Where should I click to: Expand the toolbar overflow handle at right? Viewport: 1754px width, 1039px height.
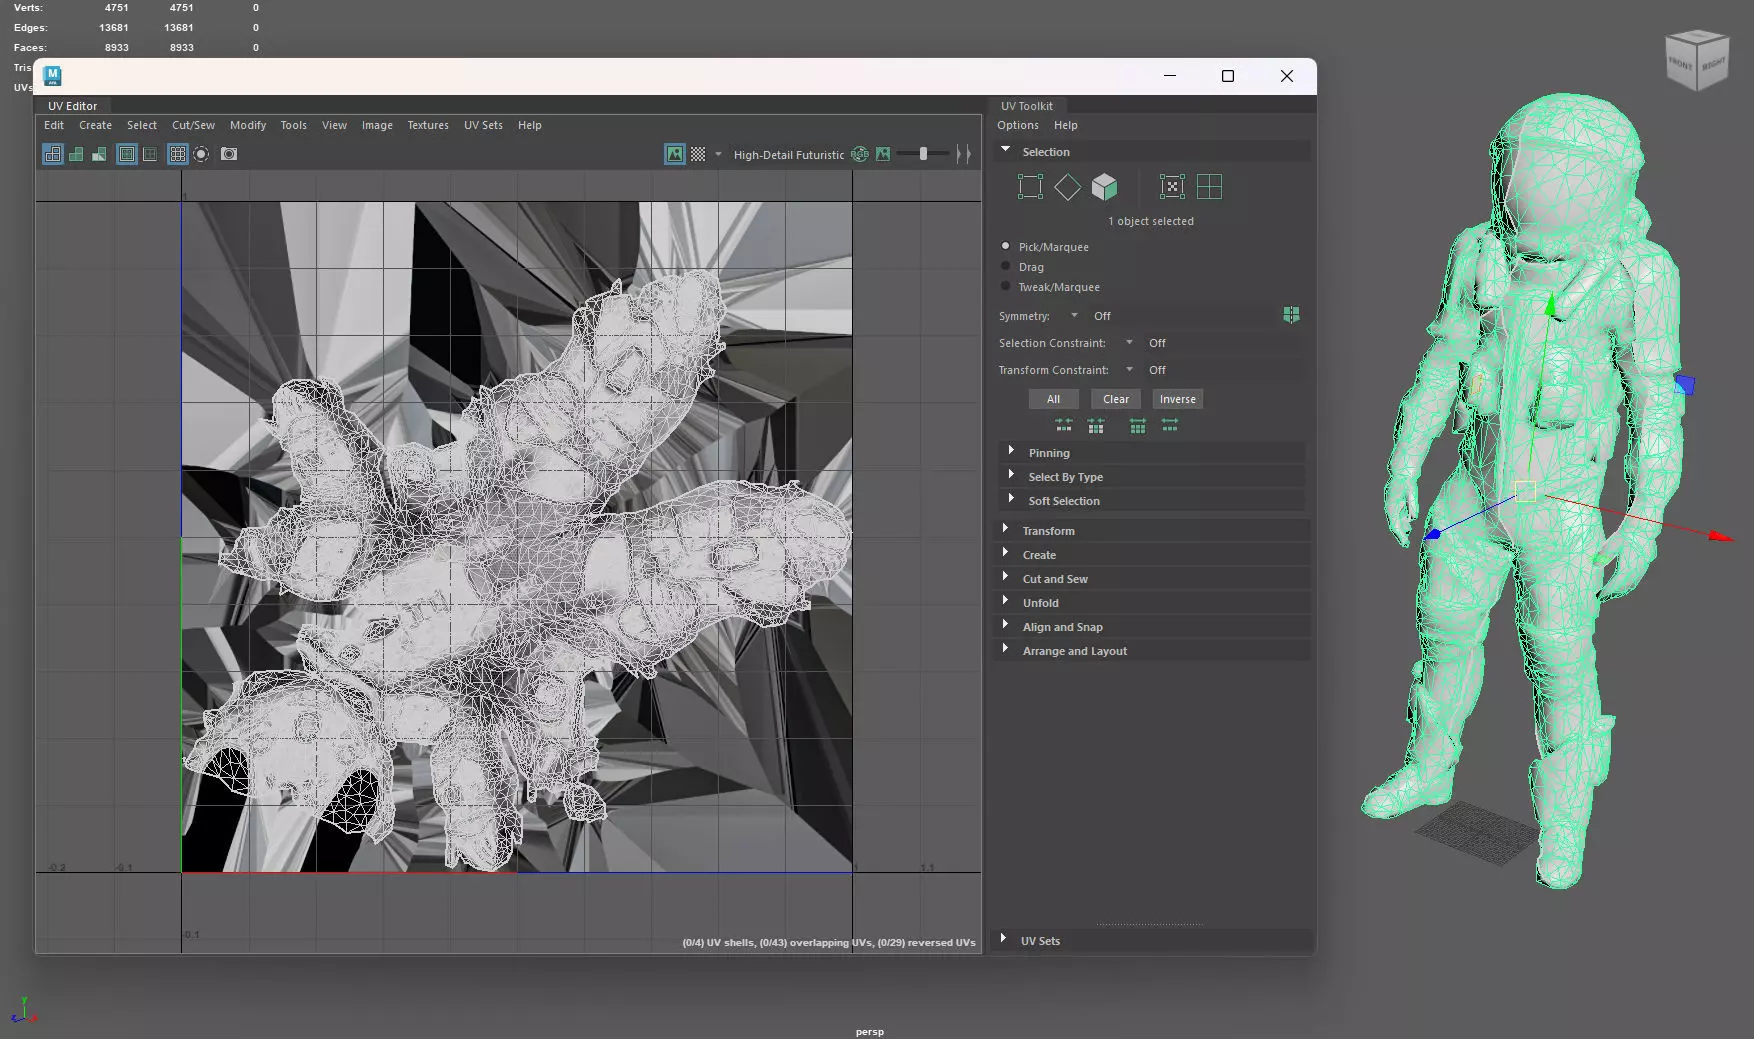pos(963,154)
